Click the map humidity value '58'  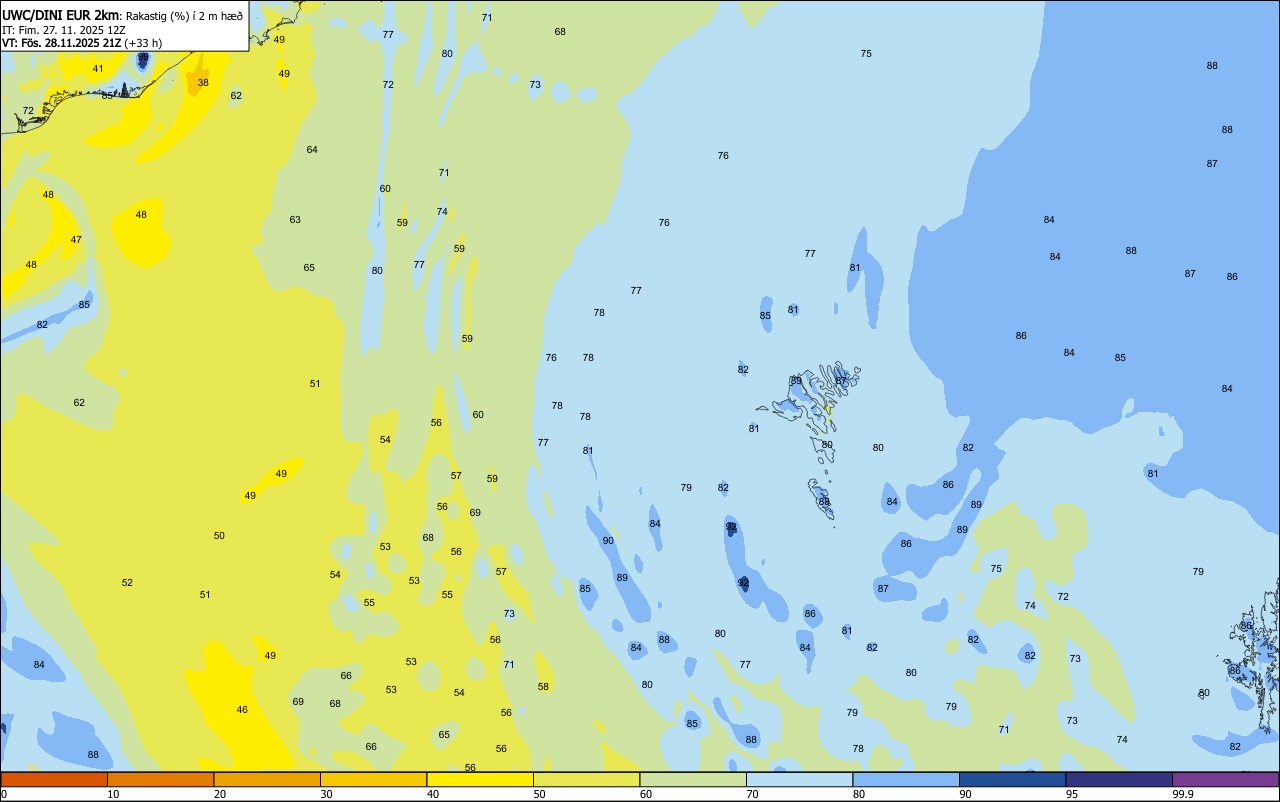(543, 687)
